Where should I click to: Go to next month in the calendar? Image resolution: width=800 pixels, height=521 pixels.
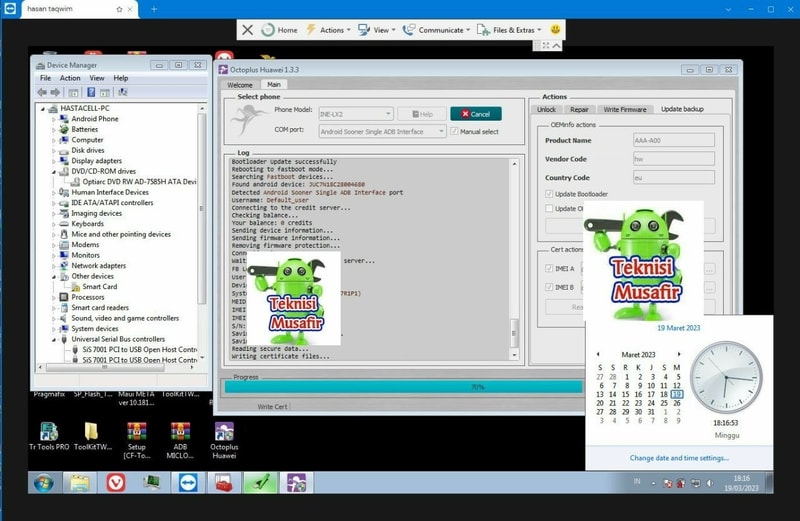679,354
